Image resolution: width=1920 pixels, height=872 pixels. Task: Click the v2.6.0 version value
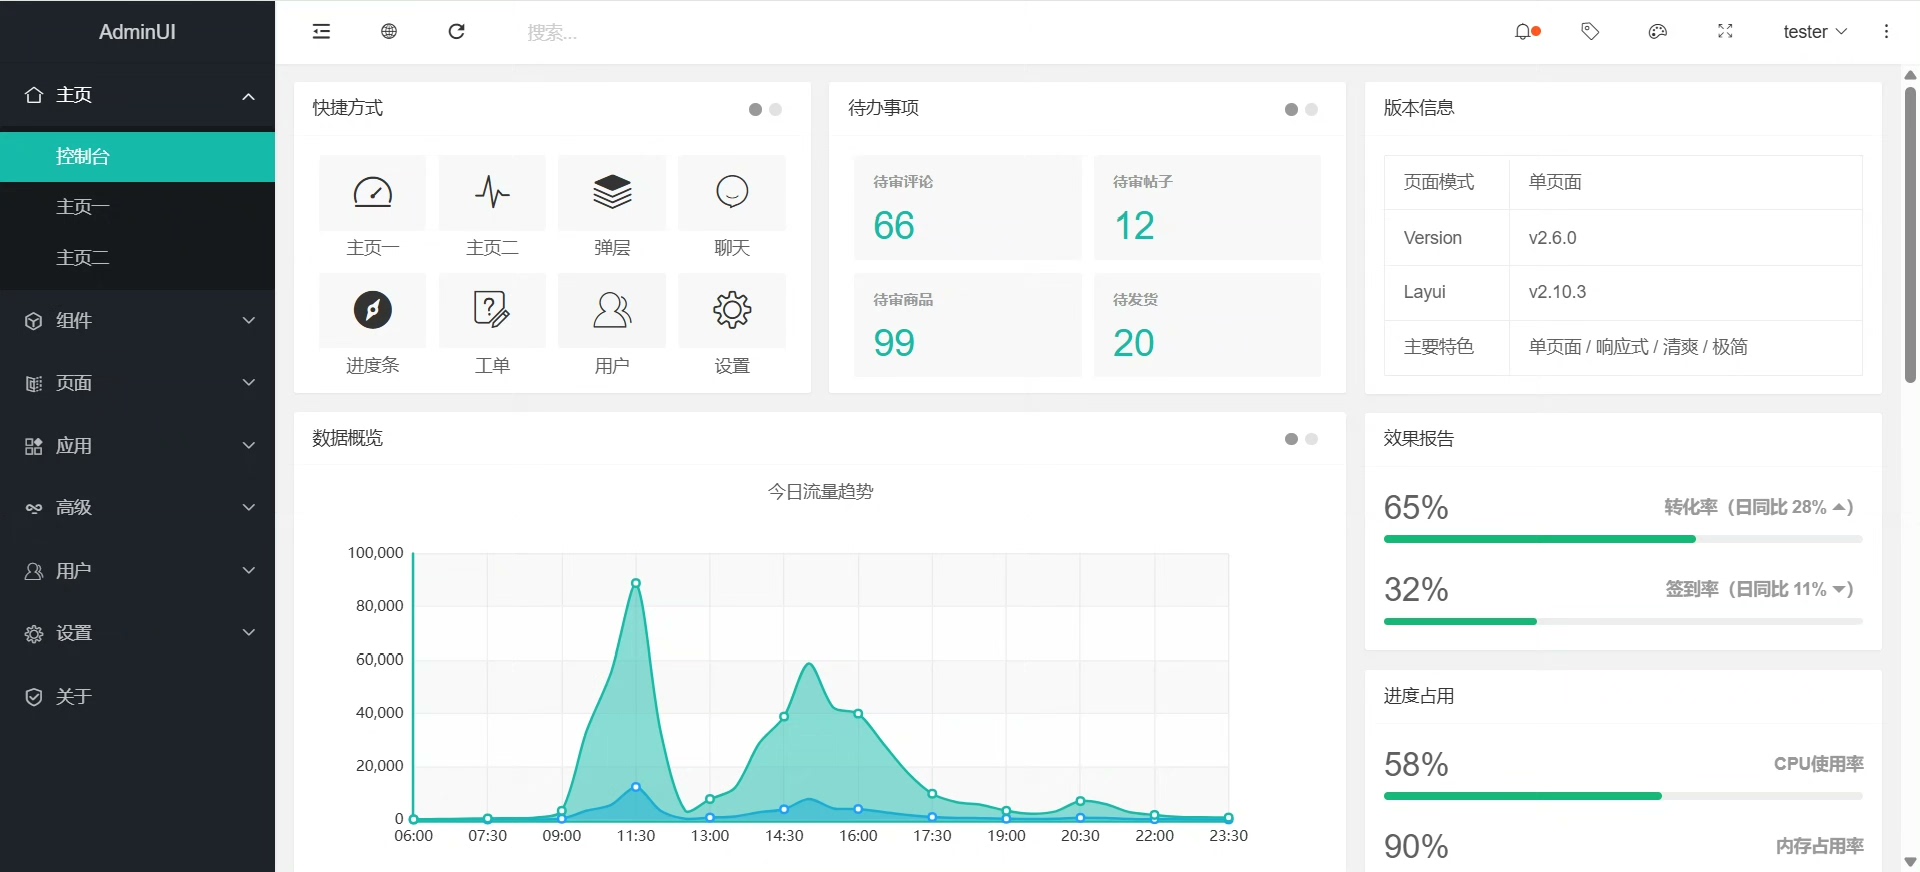click(1552, 238)
